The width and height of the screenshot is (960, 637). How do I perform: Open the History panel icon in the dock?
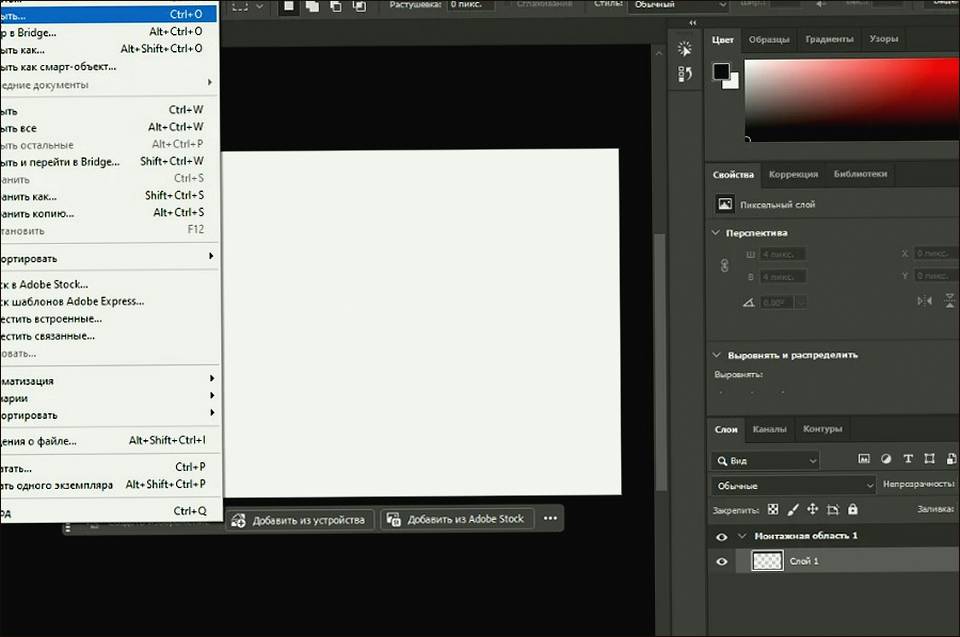pyautogui.click(x=685, y=74)
